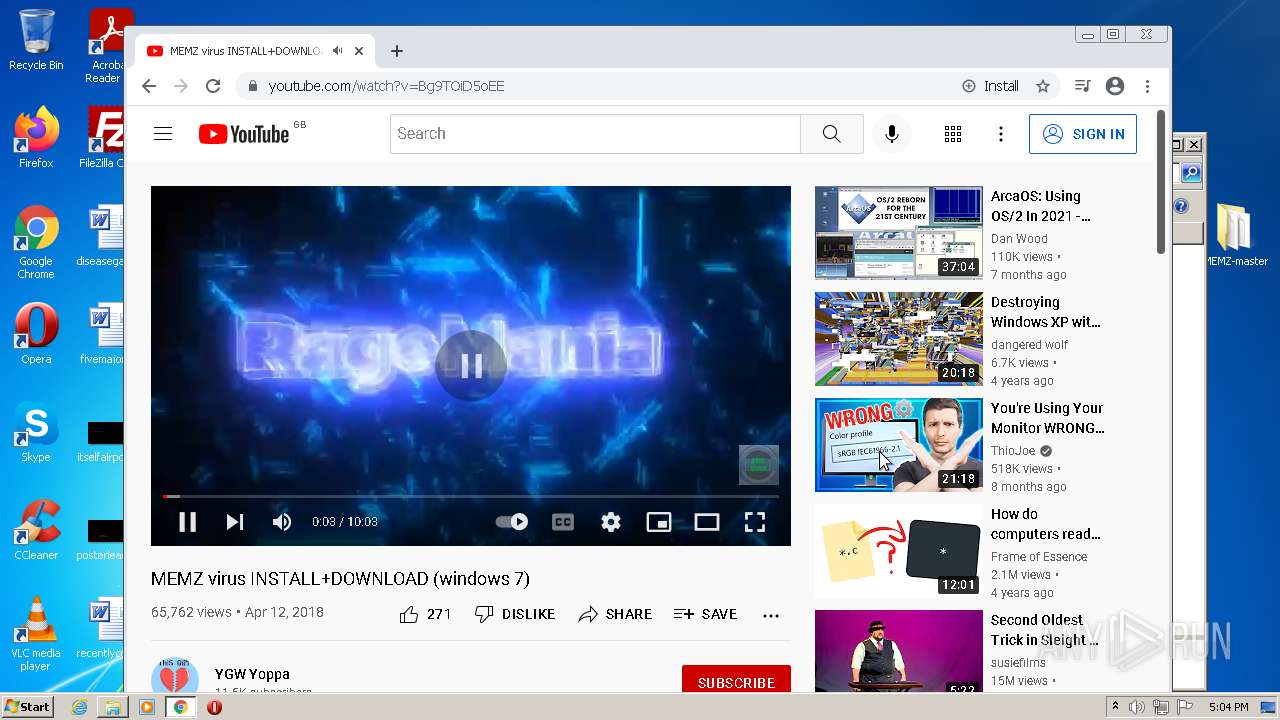Click the taskbar clock 5:04 PM
Screen dimensions: 1280x720
1228,707
